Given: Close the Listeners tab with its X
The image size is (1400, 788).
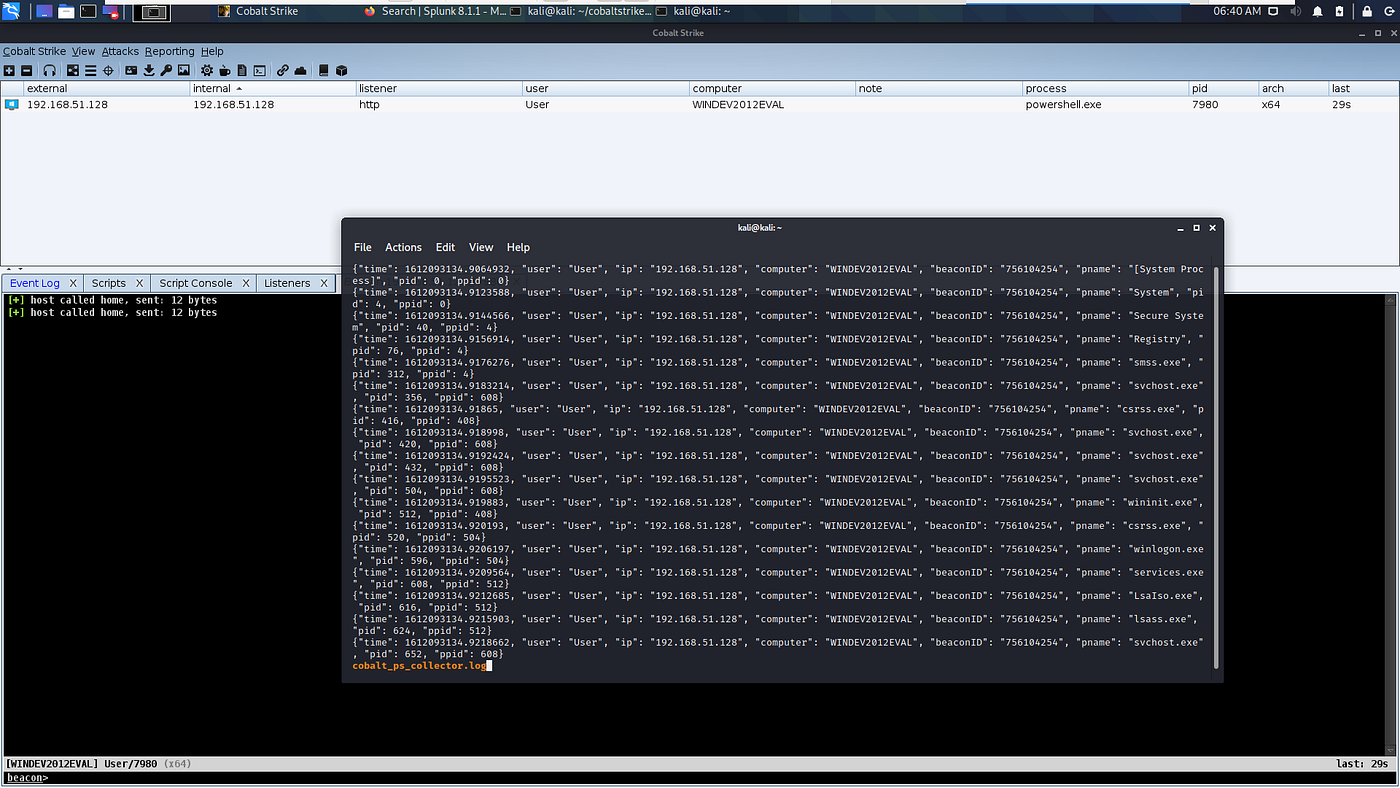Looking at the screenshot, I should [324, 283].
